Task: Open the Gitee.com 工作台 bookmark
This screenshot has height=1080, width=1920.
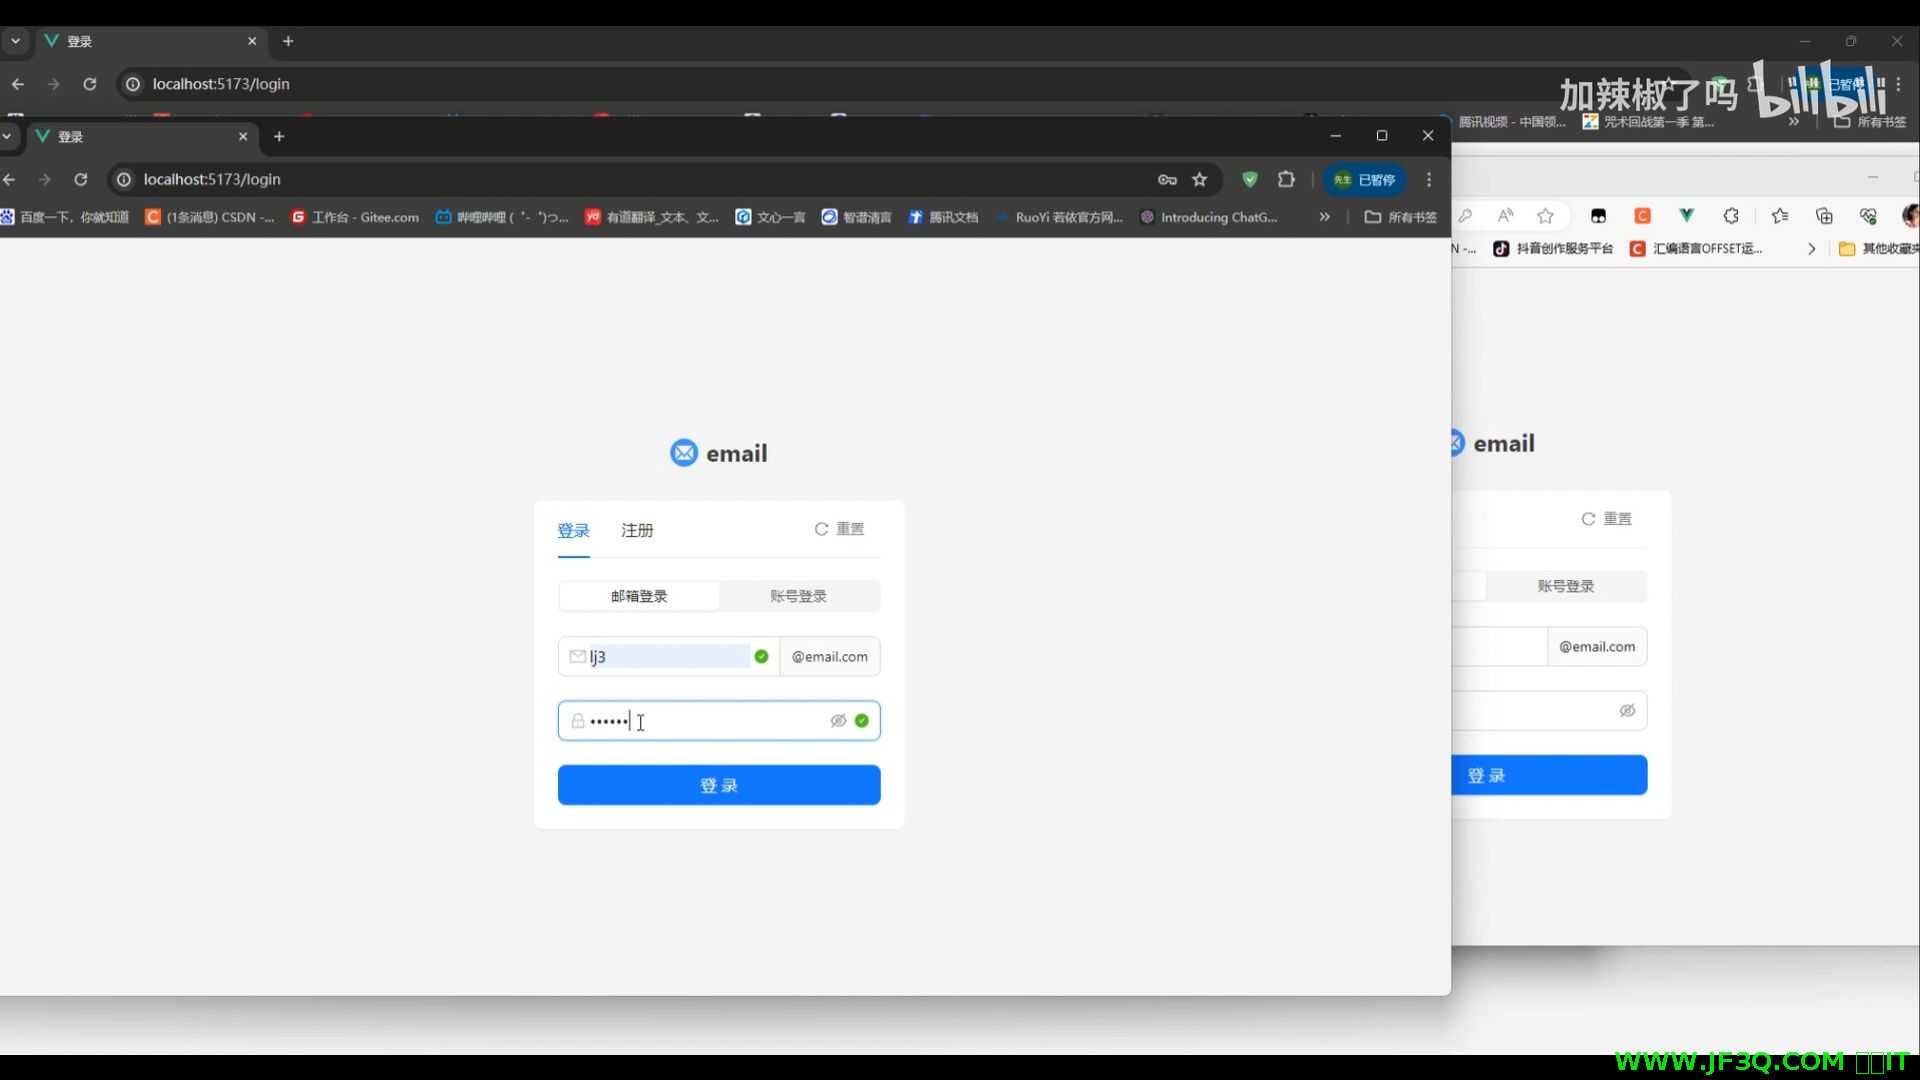Action: tap(355, 217)
